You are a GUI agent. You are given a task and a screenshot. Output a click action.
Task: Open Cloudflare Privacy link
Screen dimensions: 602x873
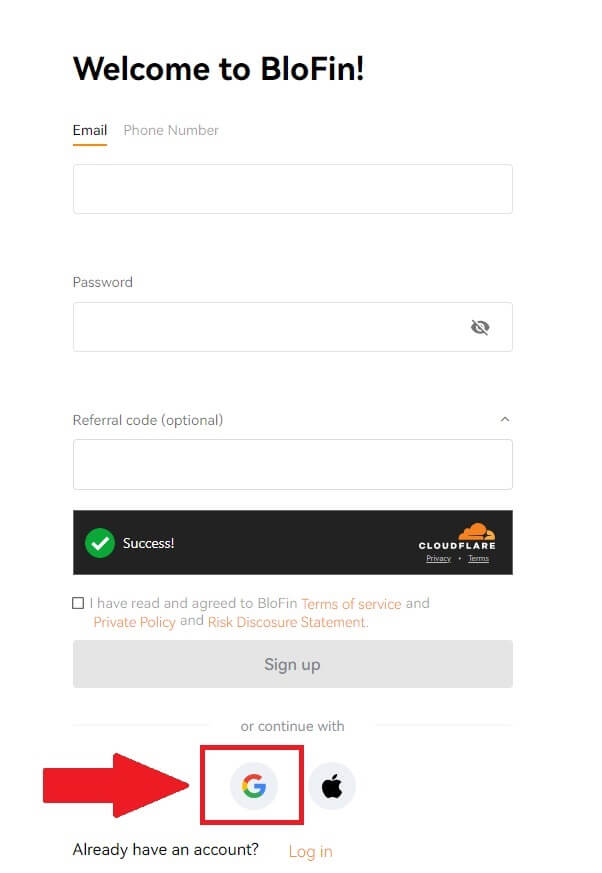point(439,558)
